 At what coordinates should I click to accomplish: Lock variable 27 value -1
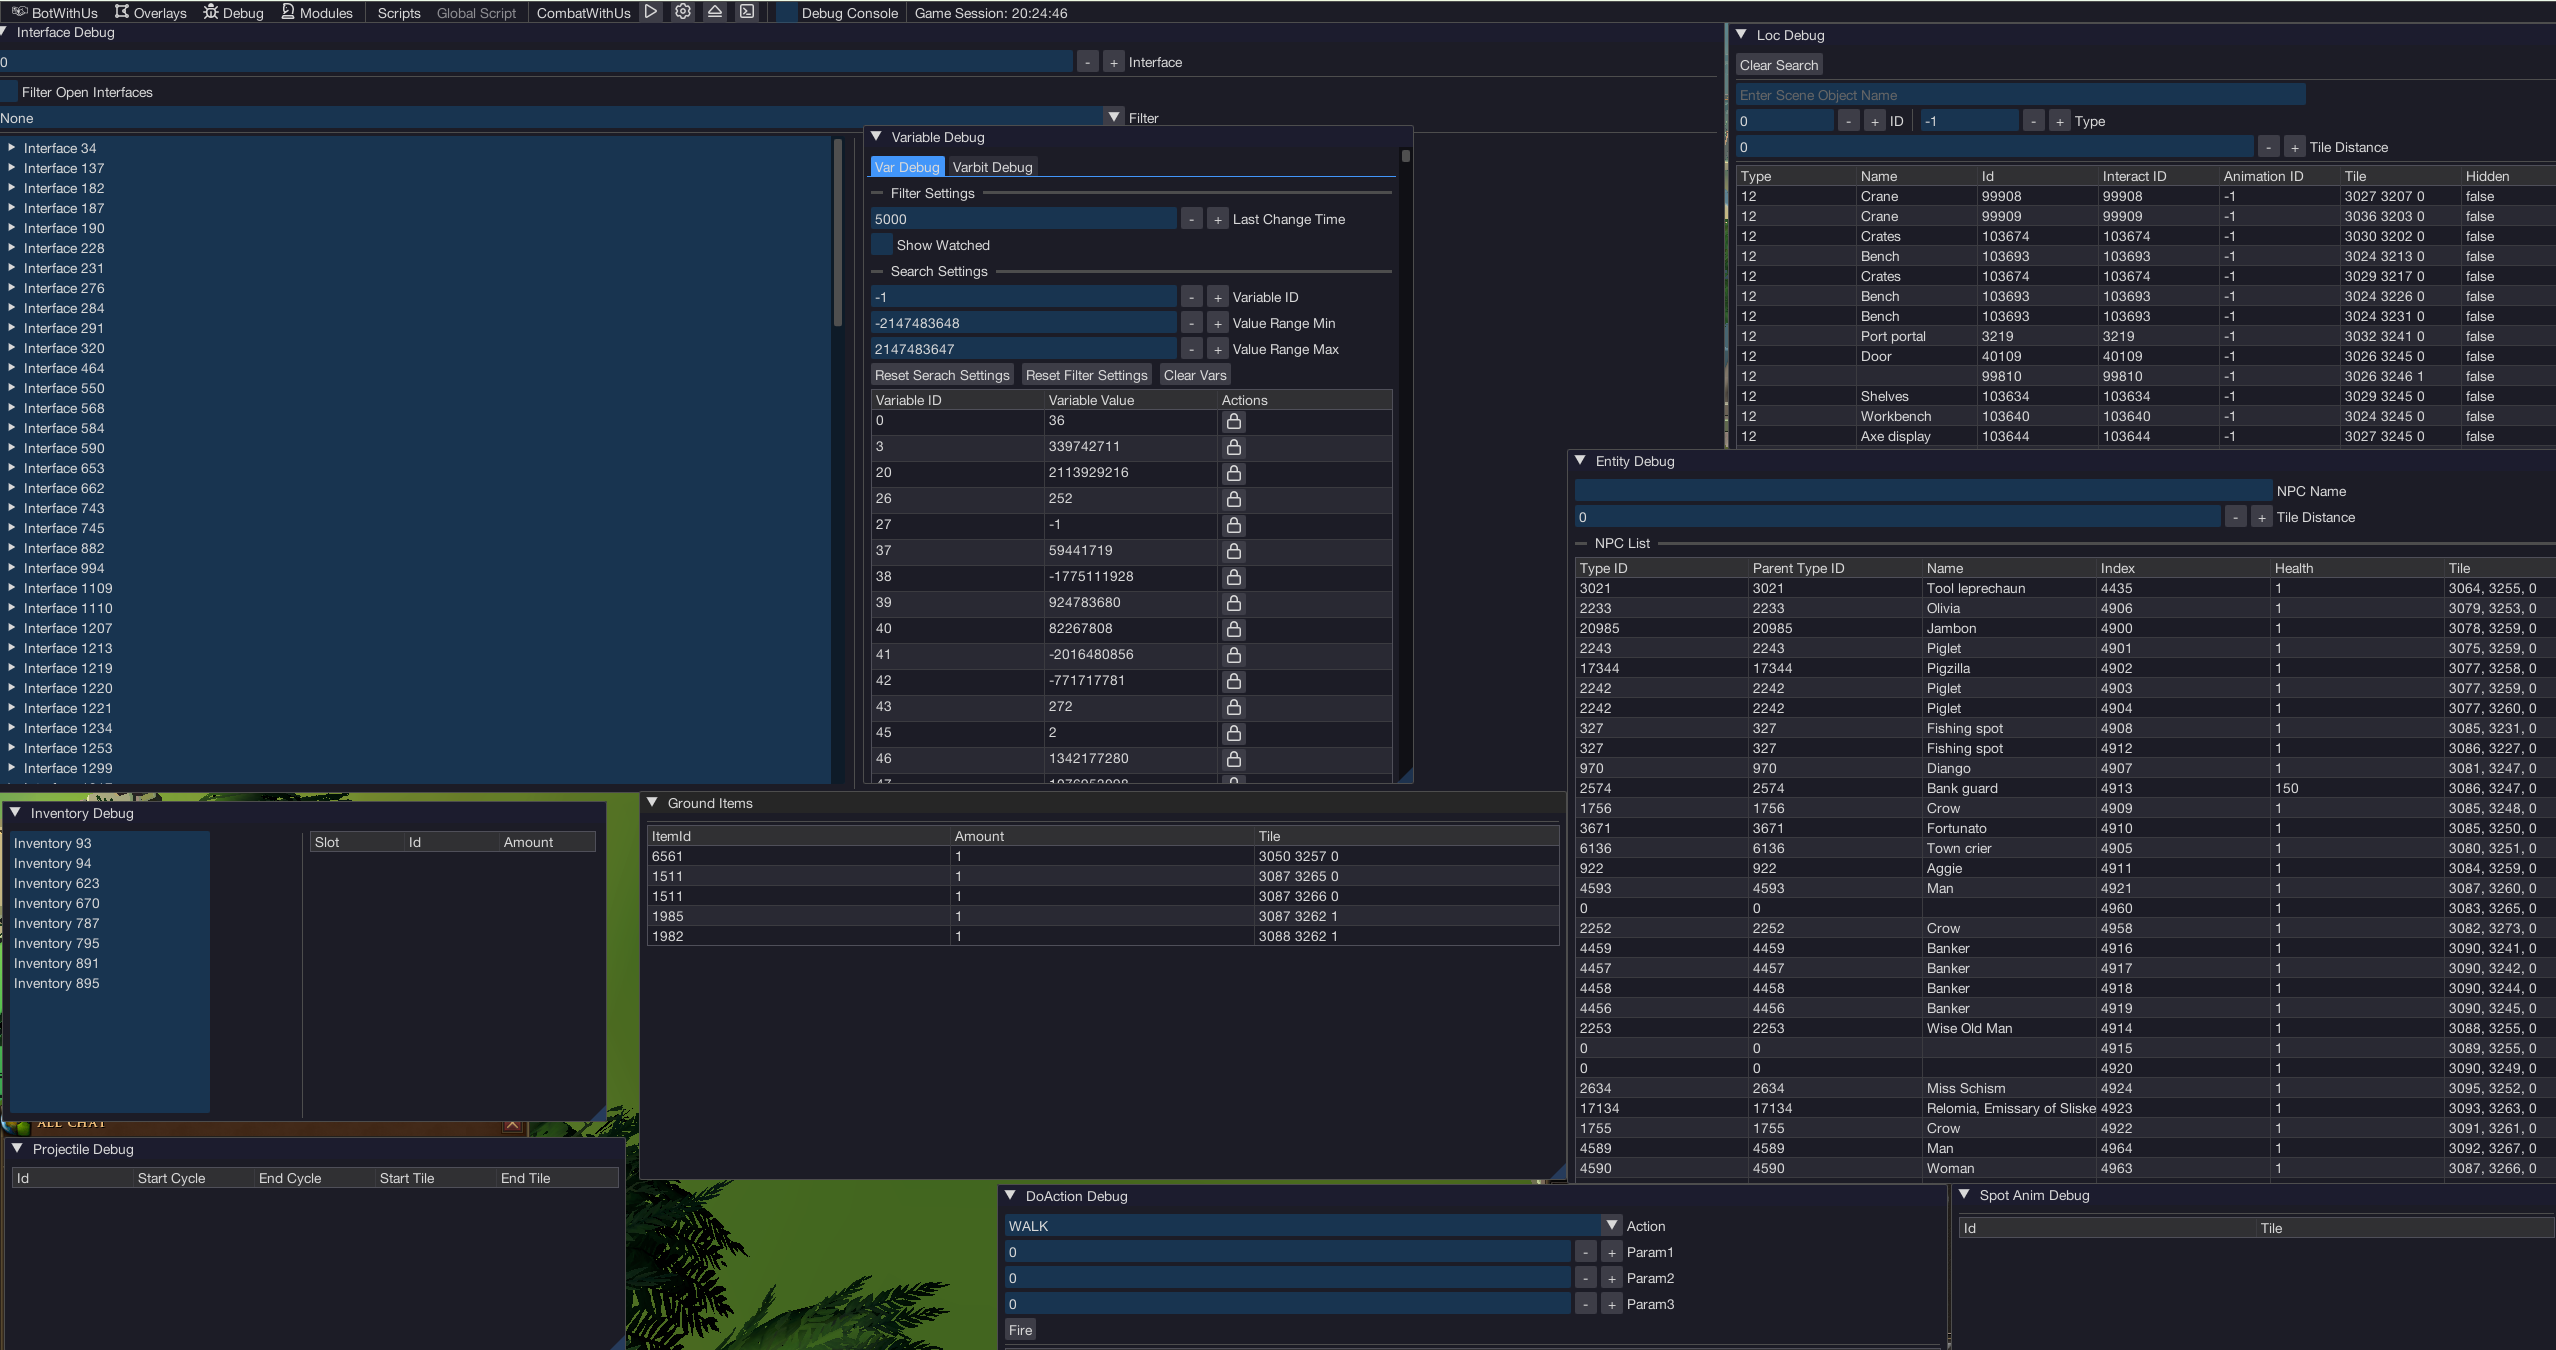(1234, 525)
